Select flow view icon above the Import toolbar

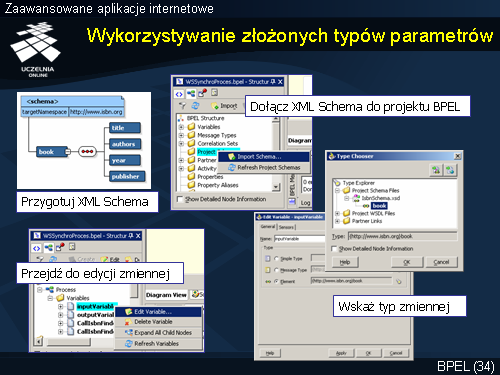pos(191,94)
